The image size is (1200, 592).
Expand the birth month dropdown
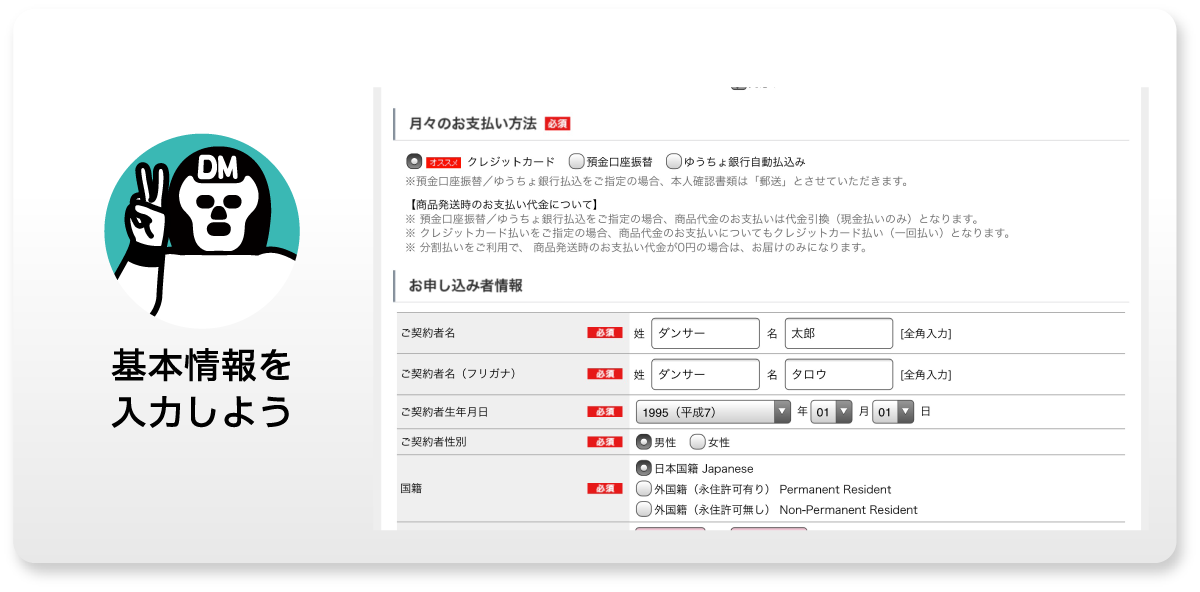pos(831,412)
